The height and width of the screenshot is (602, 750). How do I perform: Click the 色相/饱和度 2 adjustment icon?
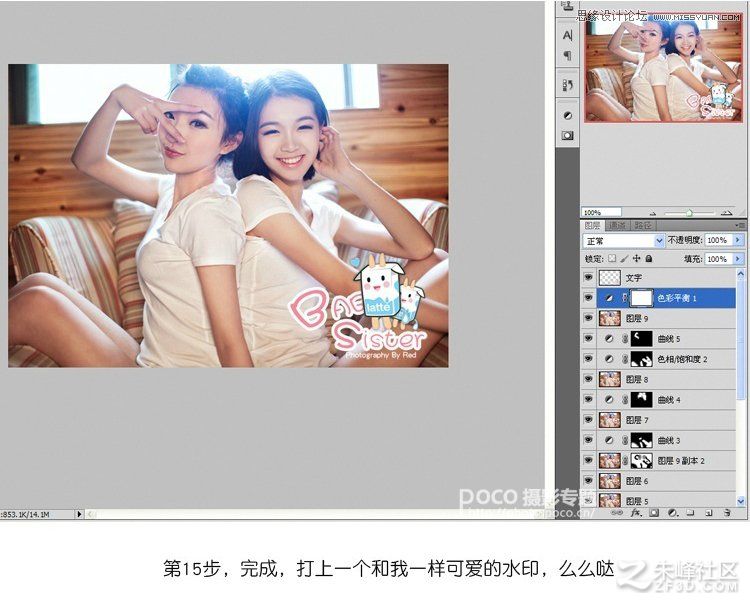609,359
